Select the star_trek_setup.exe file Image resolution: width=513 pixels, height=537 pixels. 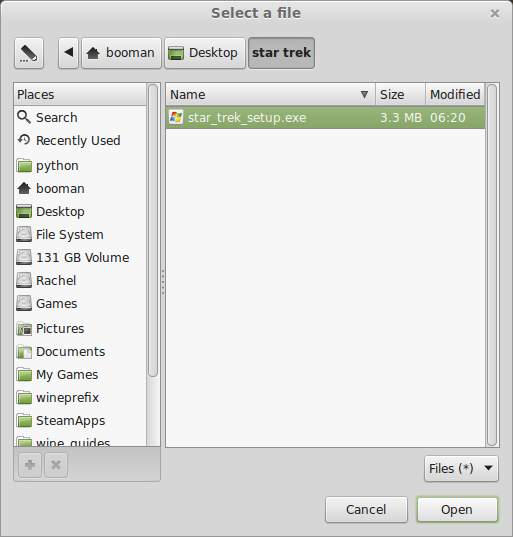point(325,117)
